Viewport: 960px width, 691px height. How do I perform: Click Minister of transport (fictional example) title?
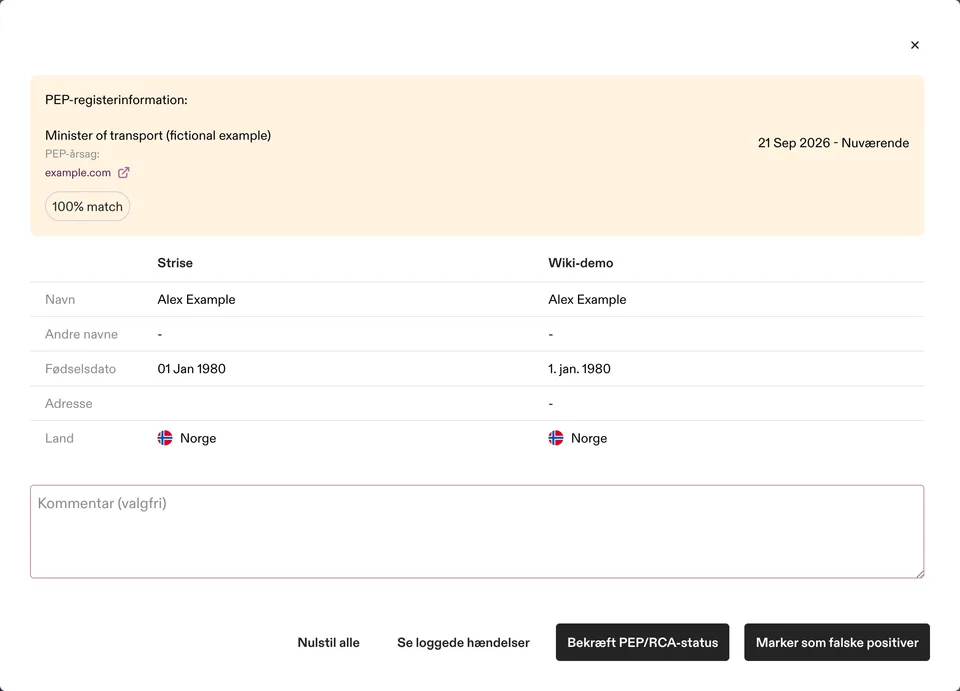click(158, 135)
